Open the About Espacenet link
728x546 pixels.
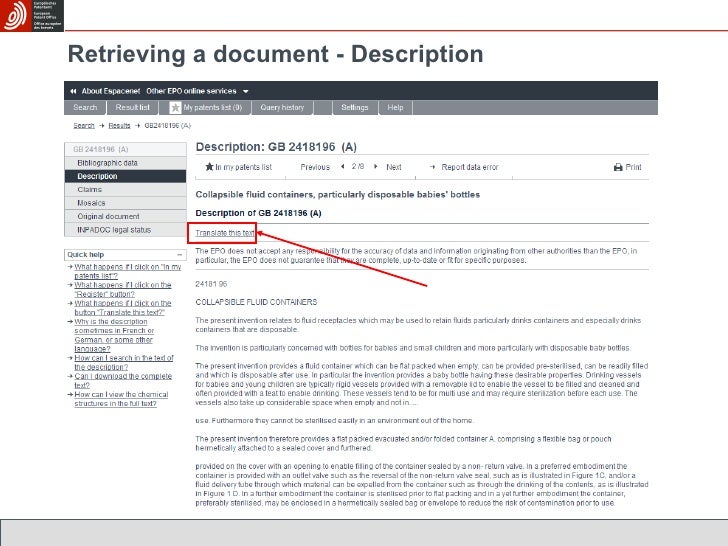coord(111,91)
